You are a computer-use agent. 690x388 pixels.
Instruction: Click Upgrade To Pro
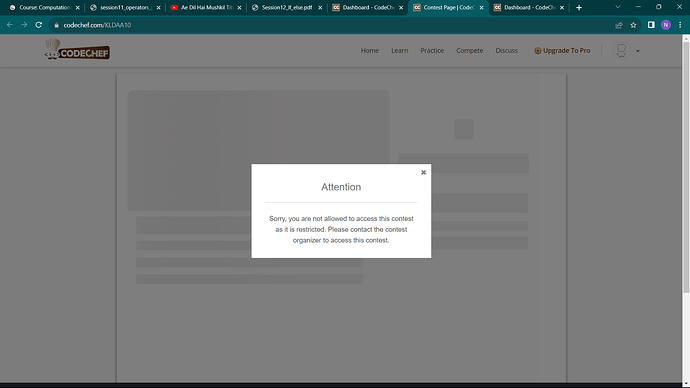point(562,51)
